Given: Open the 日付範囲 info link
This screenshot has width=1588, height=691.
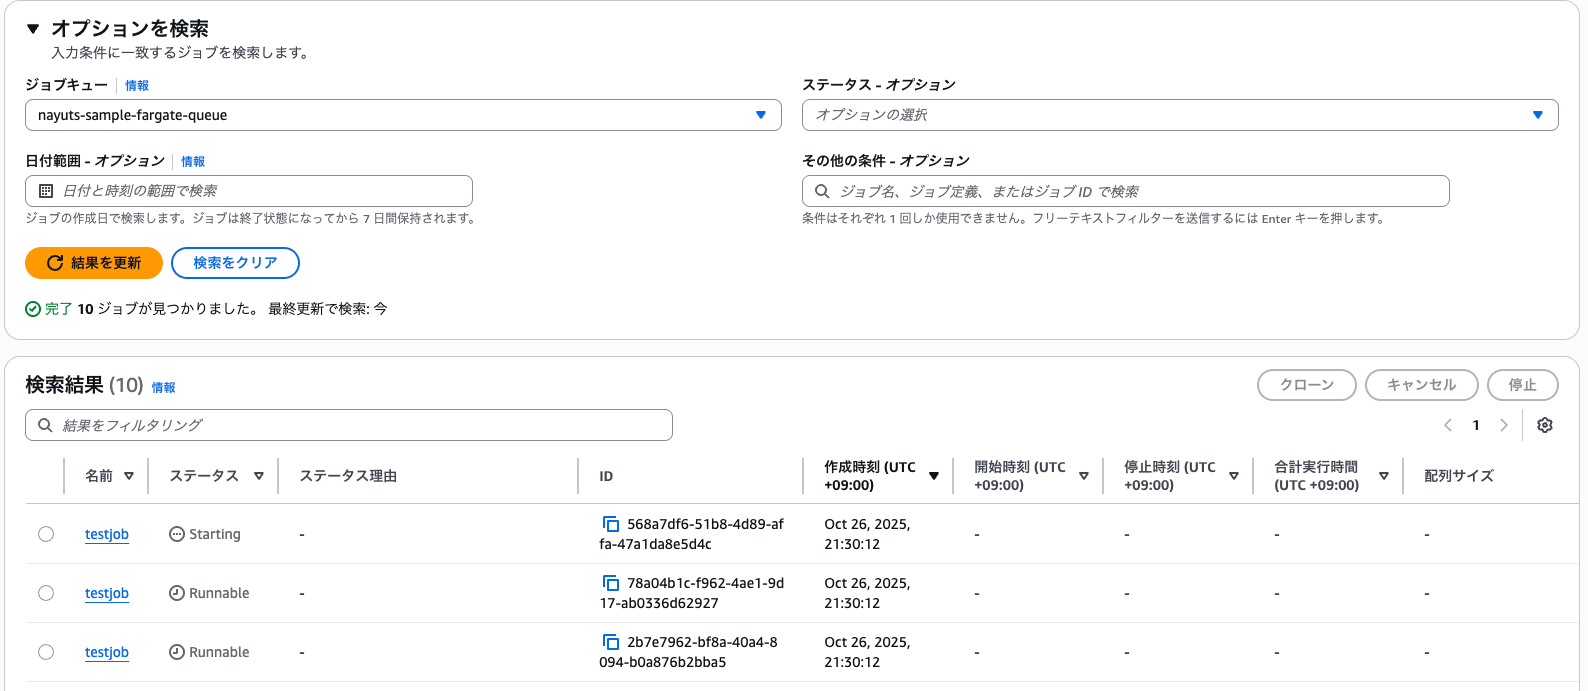Looking at the screenshot, I should click(x=193, y=162).
